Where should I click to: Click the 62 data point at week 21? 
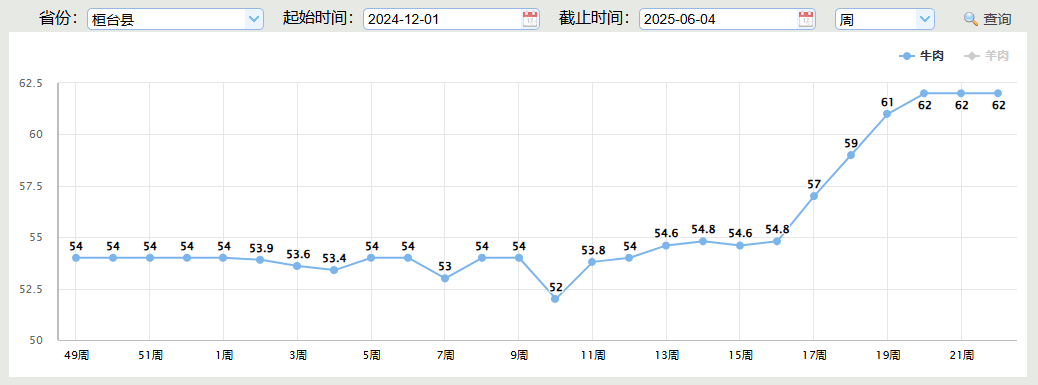click(961, 93)
